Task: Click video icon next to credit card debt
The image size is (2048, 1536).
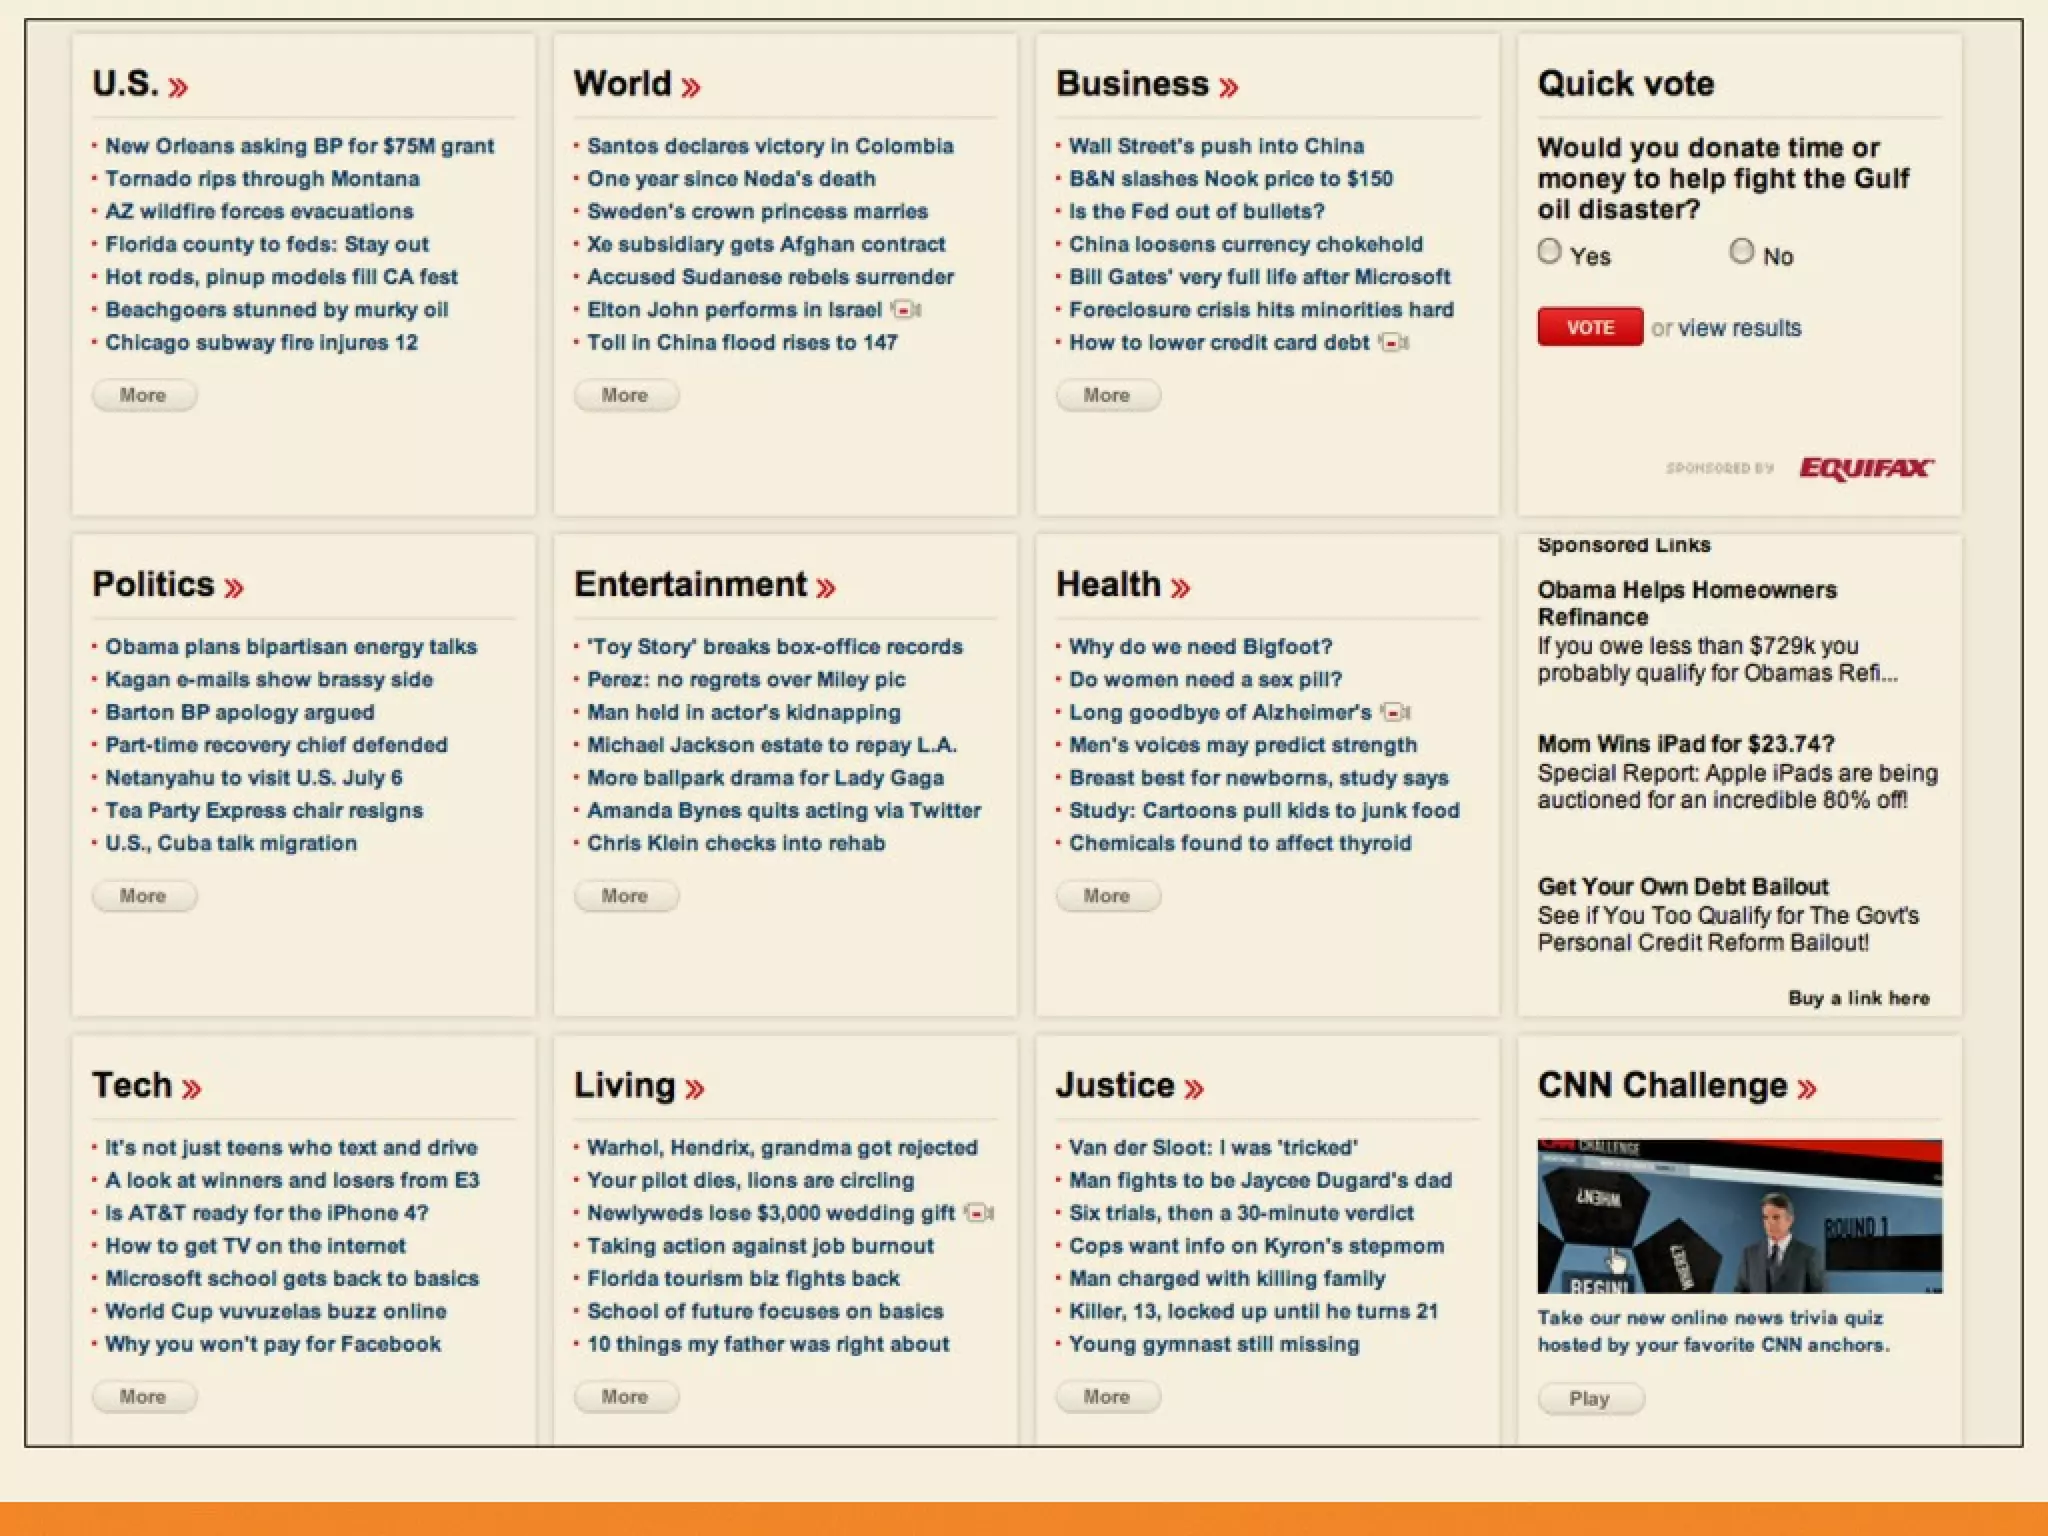Action: (x=1394, y=343)
